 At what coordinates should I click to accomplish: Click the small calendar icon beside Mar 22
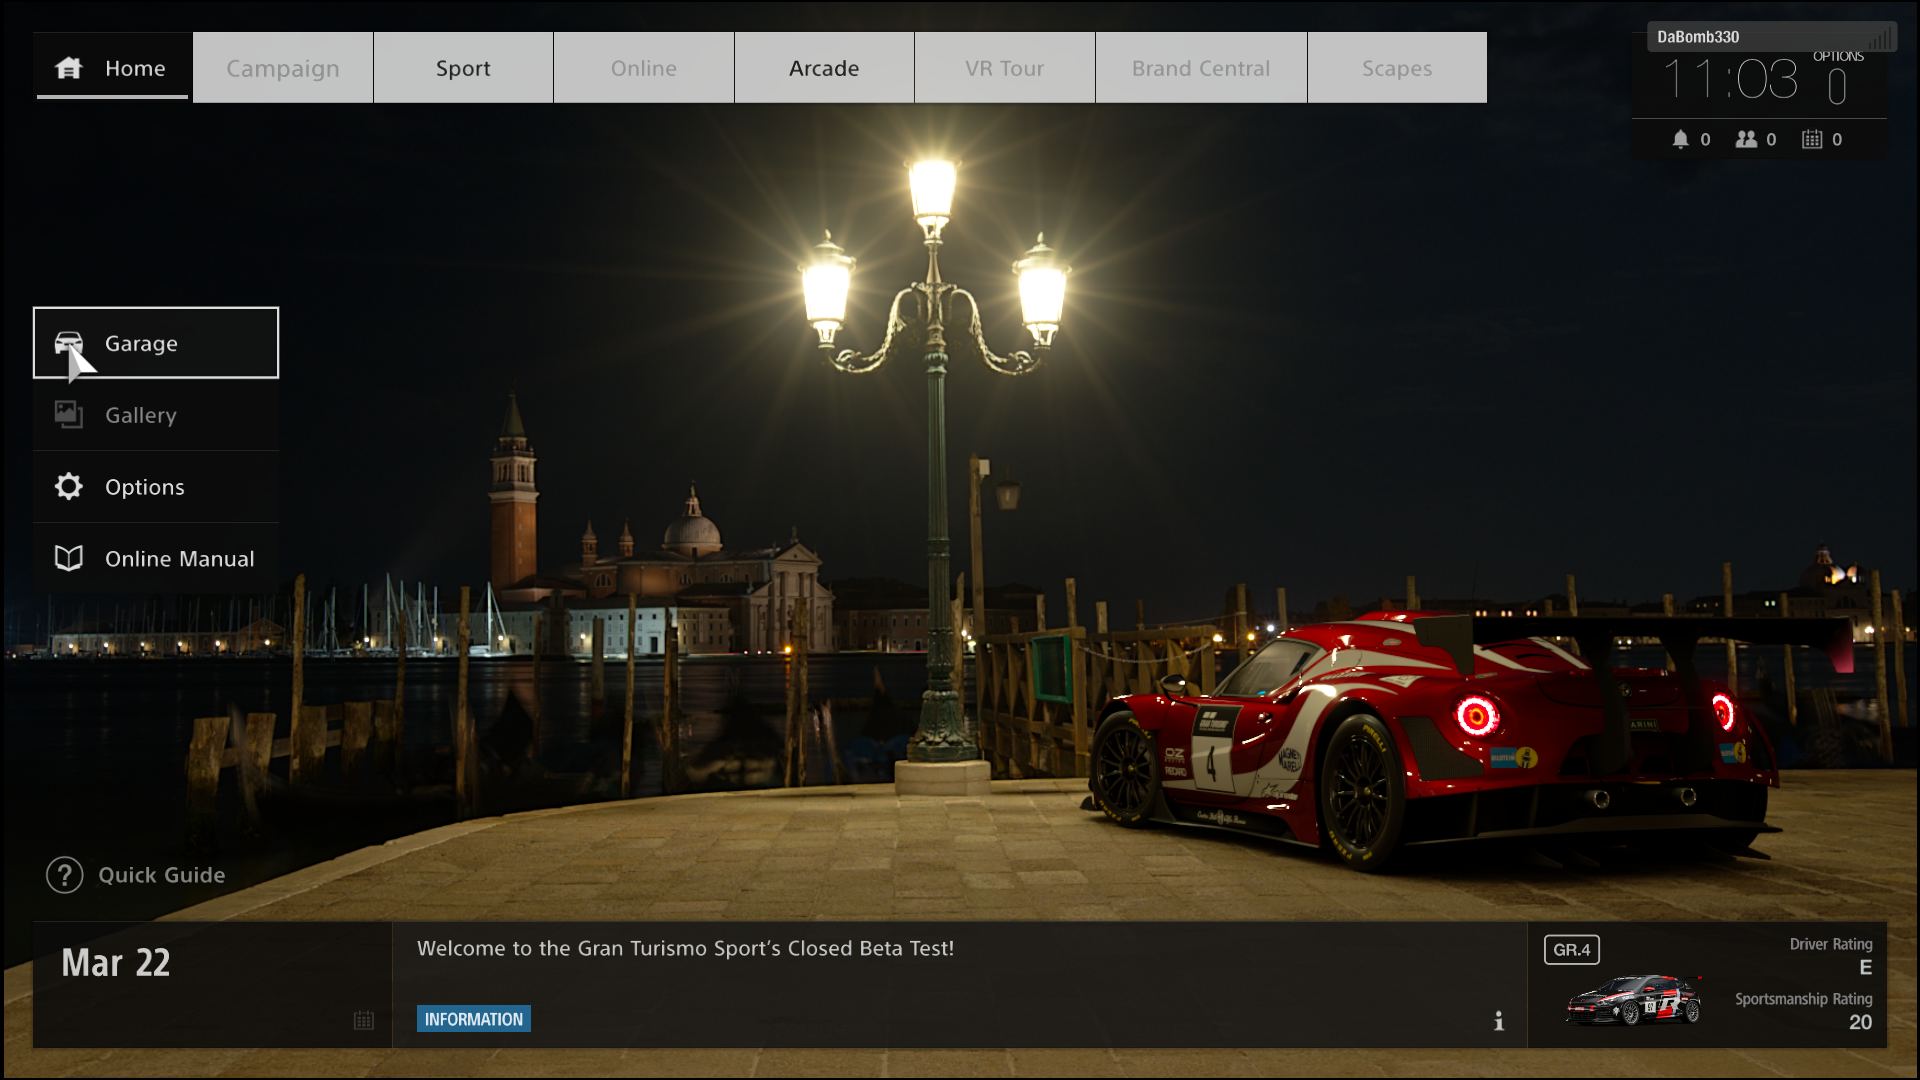(x=364, y=1020)
